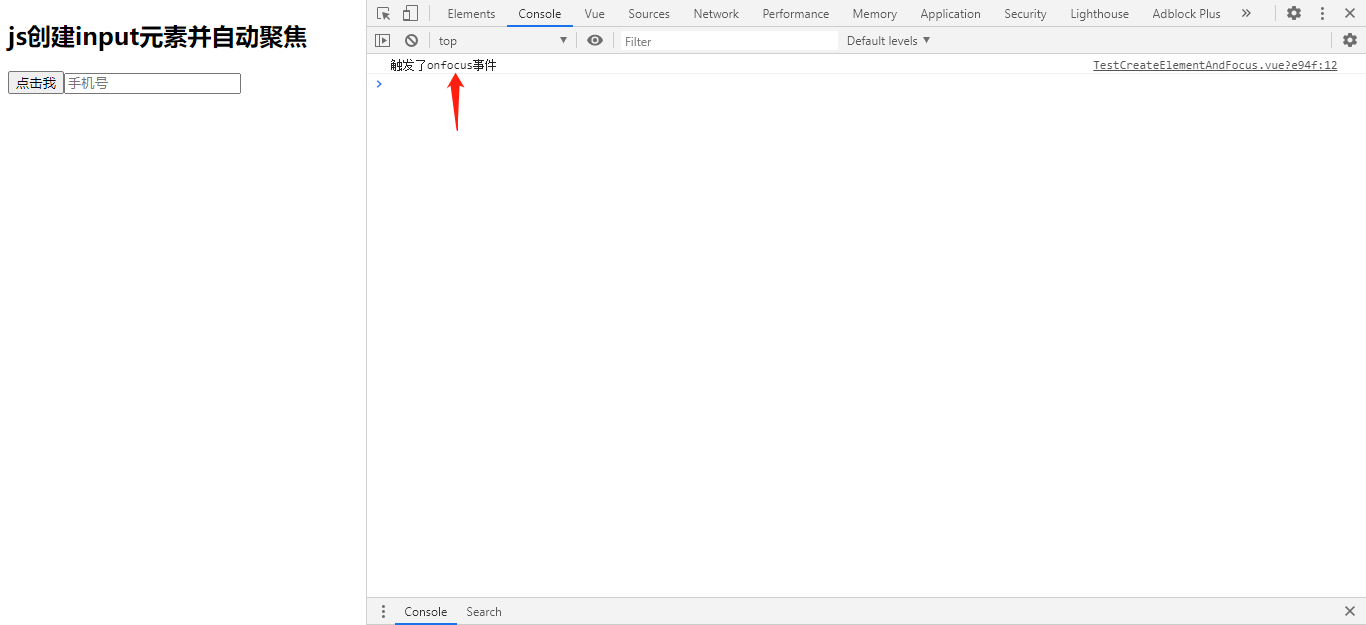
Task: Open console settings gear beside Default levels
Action: (x=1350, y=40)
